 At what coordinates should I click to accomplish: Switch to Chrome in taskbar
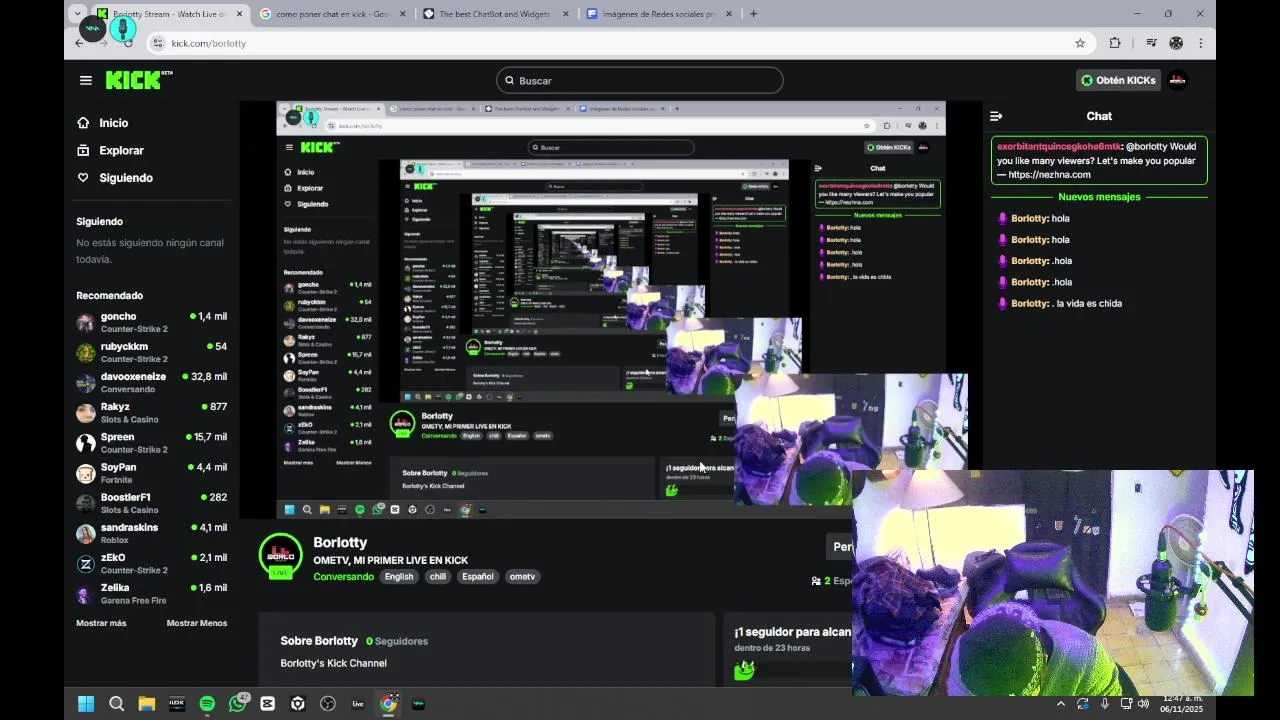click(x=388, y=704)
